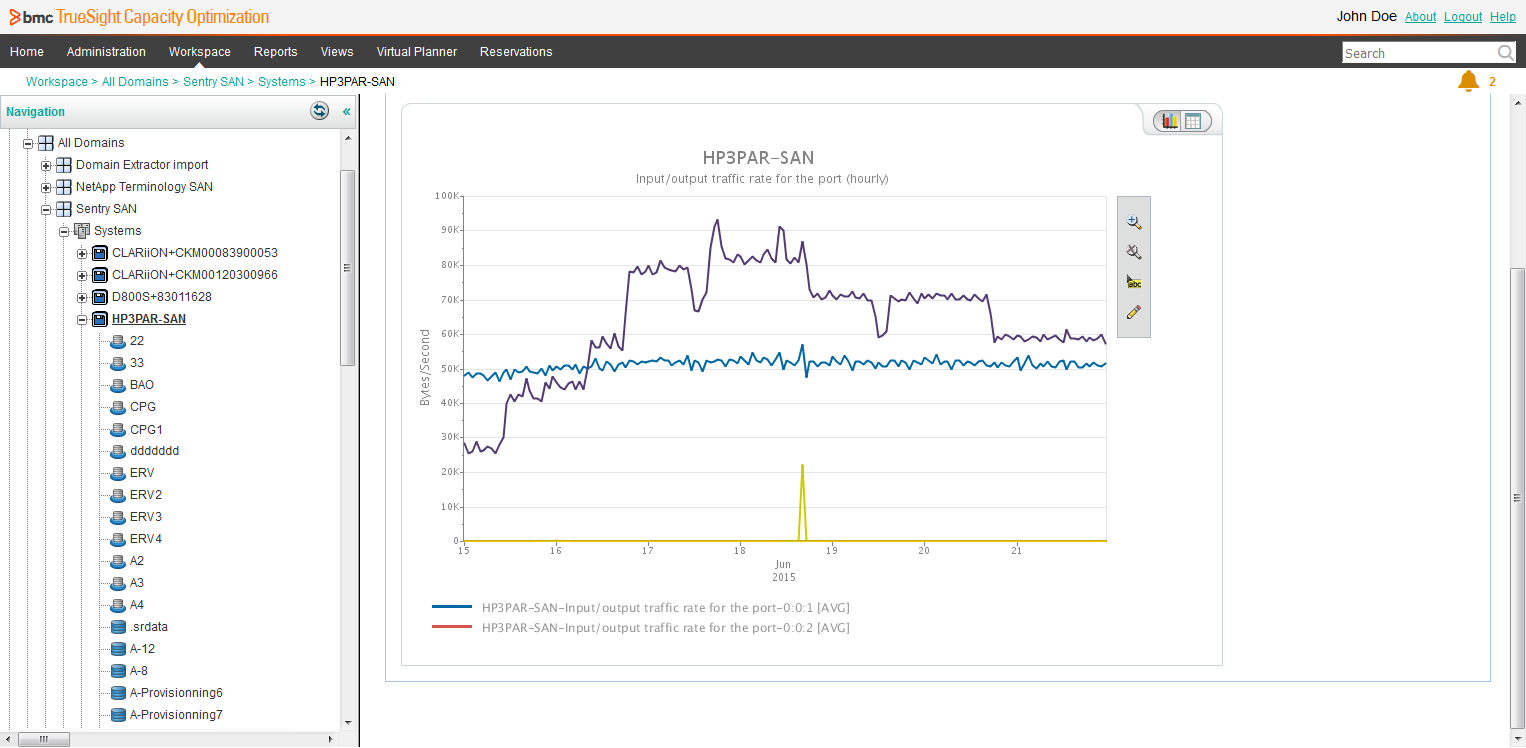Open the Virtual Planner menu
The width and height of the screenshot is (1526, 748).
pyautogui.click(x=417, y=52)
